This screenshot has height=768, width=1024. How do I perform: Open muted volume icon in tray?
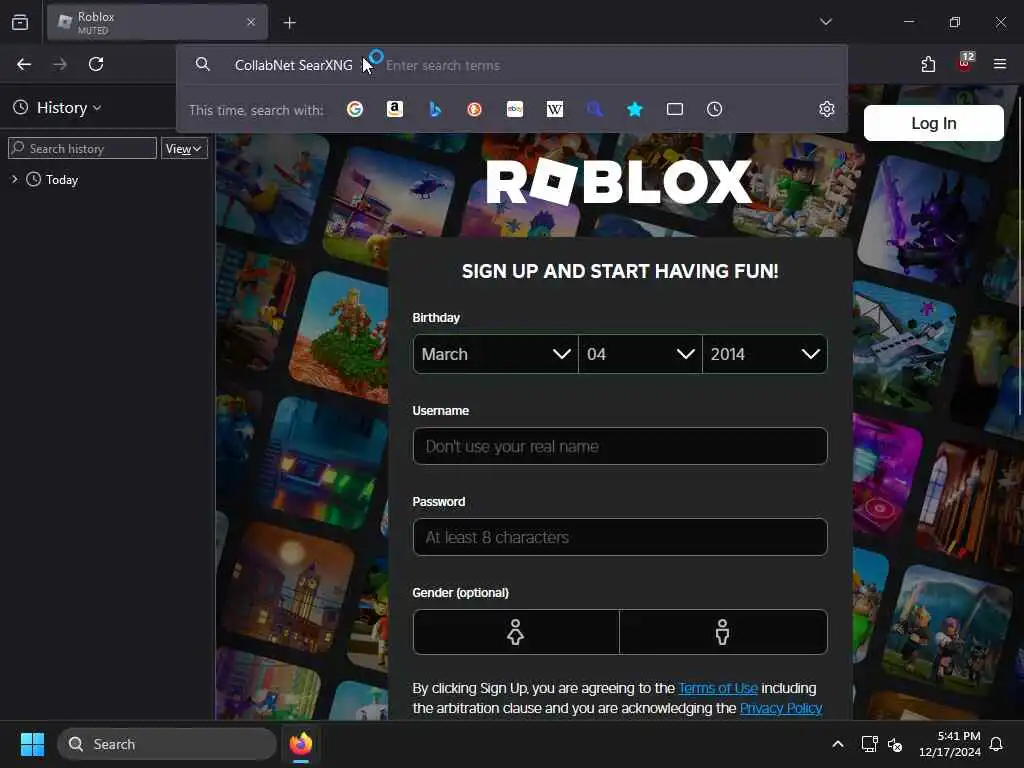click(x=895, y=744)
